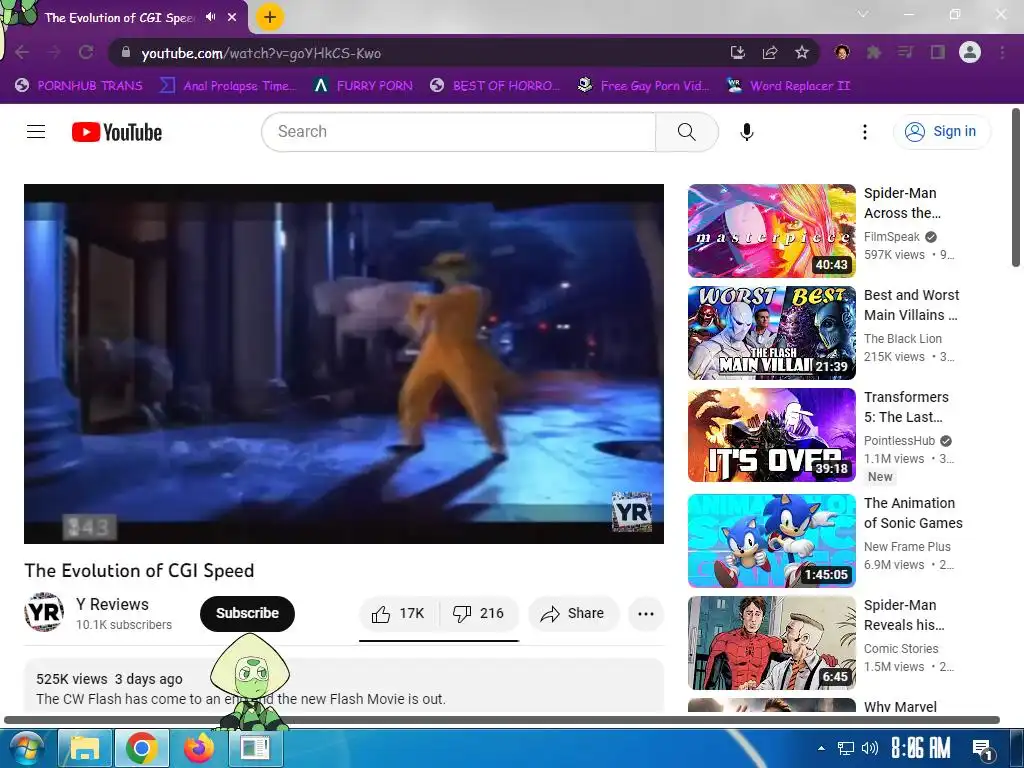Open Best and Worst Main Villains video
Viewport: 1024px width, 768px height.
coord(912,305)
